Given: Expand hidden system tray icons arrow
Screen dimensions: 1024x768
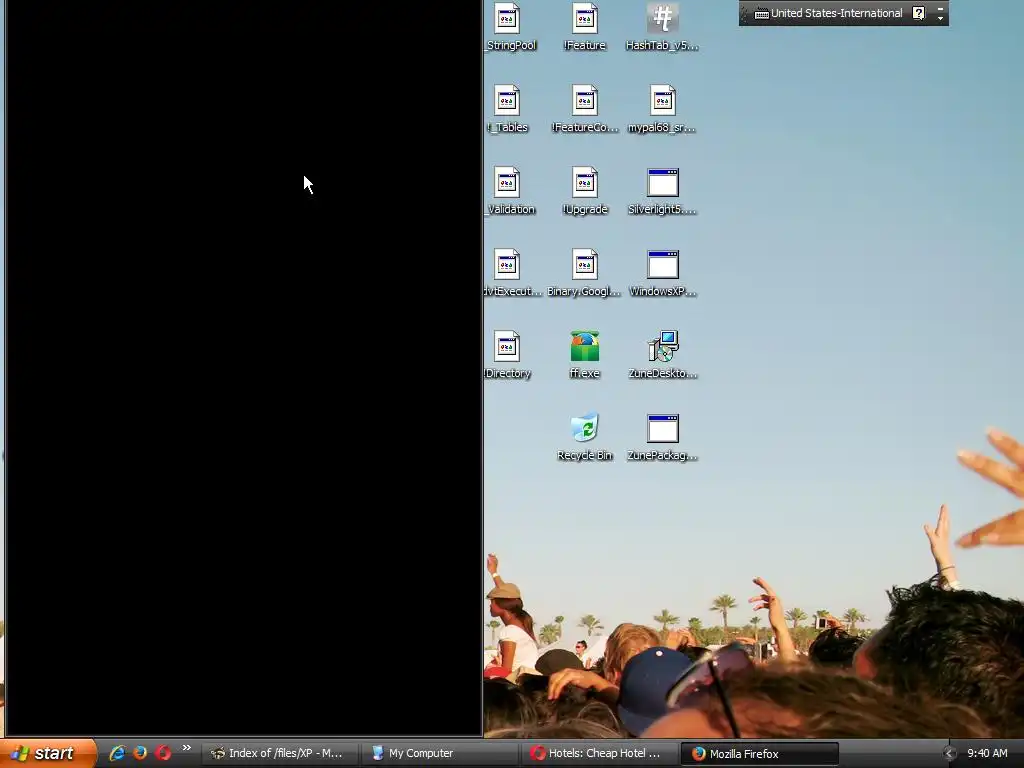Looking at the screenshot, I should coord(950,754).
